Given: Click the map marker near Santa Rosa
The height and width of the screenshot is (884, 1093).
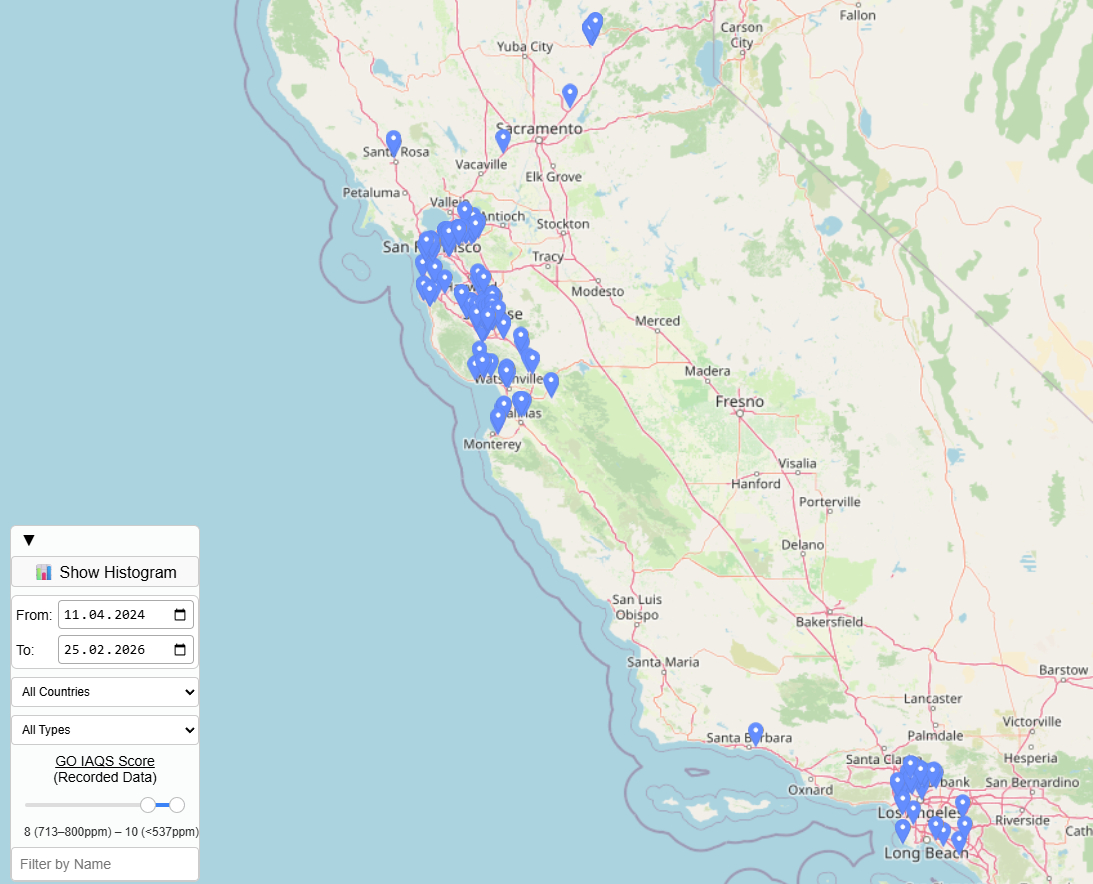Looking at the screenshot, I should [x=394, y=142].
